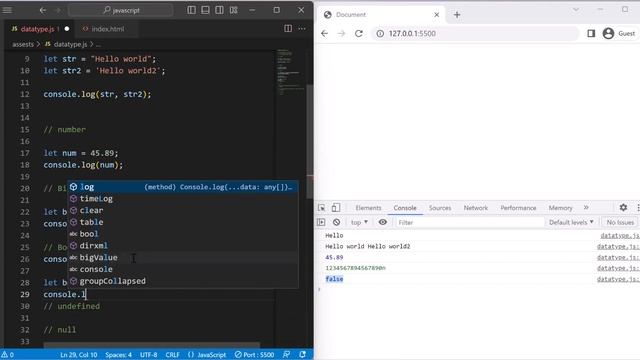Select bool suggestion in autocomplete list
This screenshot has width=640, height=360.
[x=183, y=234]
